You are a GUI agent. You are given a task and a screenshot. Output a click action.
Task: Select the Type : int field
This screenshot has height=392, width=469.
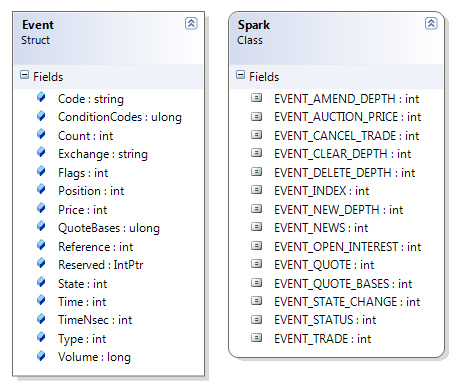click(82, 339)
